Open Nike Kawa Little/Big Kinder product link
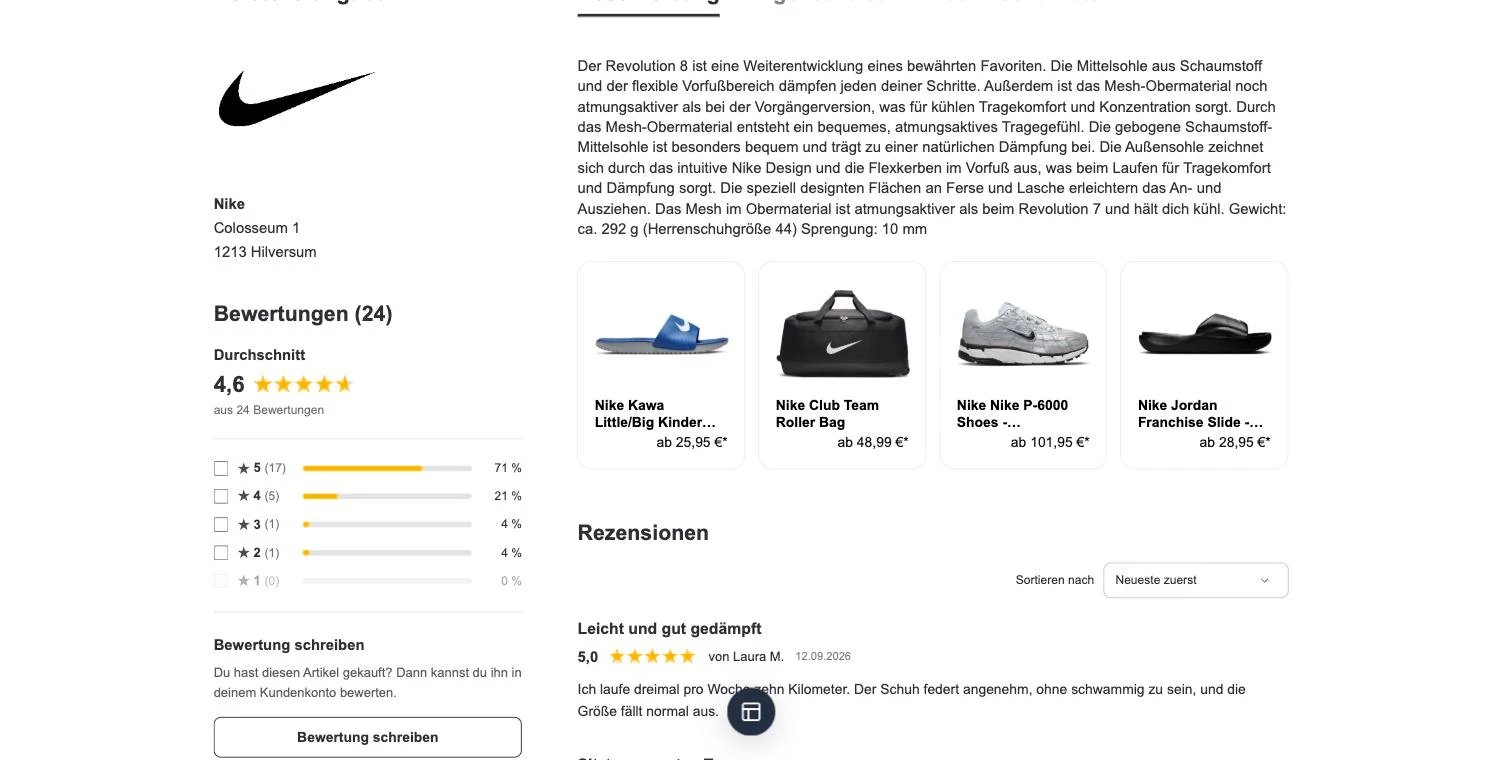This screenshot has height=760, width=1502. coord(655,414)
